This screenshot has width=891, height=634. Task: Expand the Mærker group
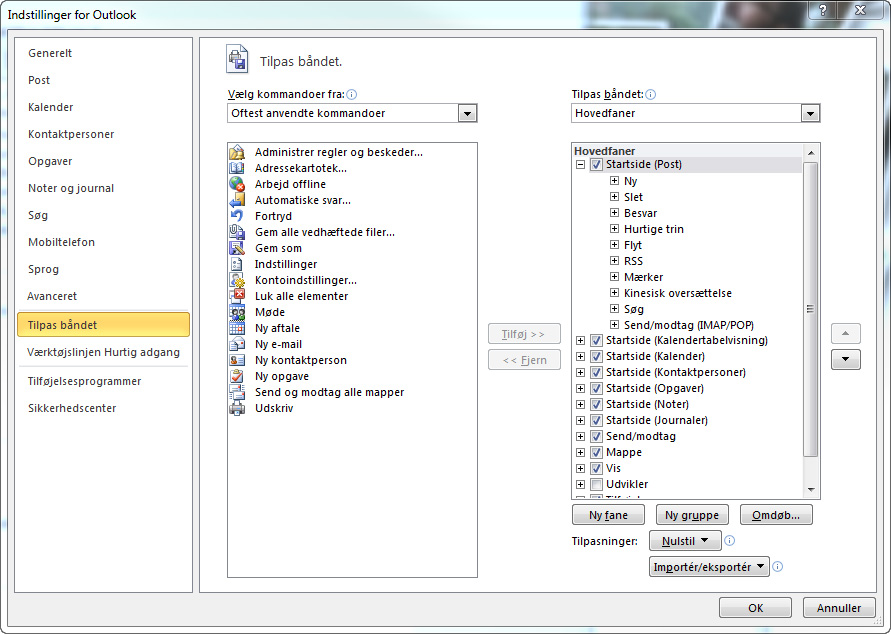pyautogui.click(x=614, y=277)
